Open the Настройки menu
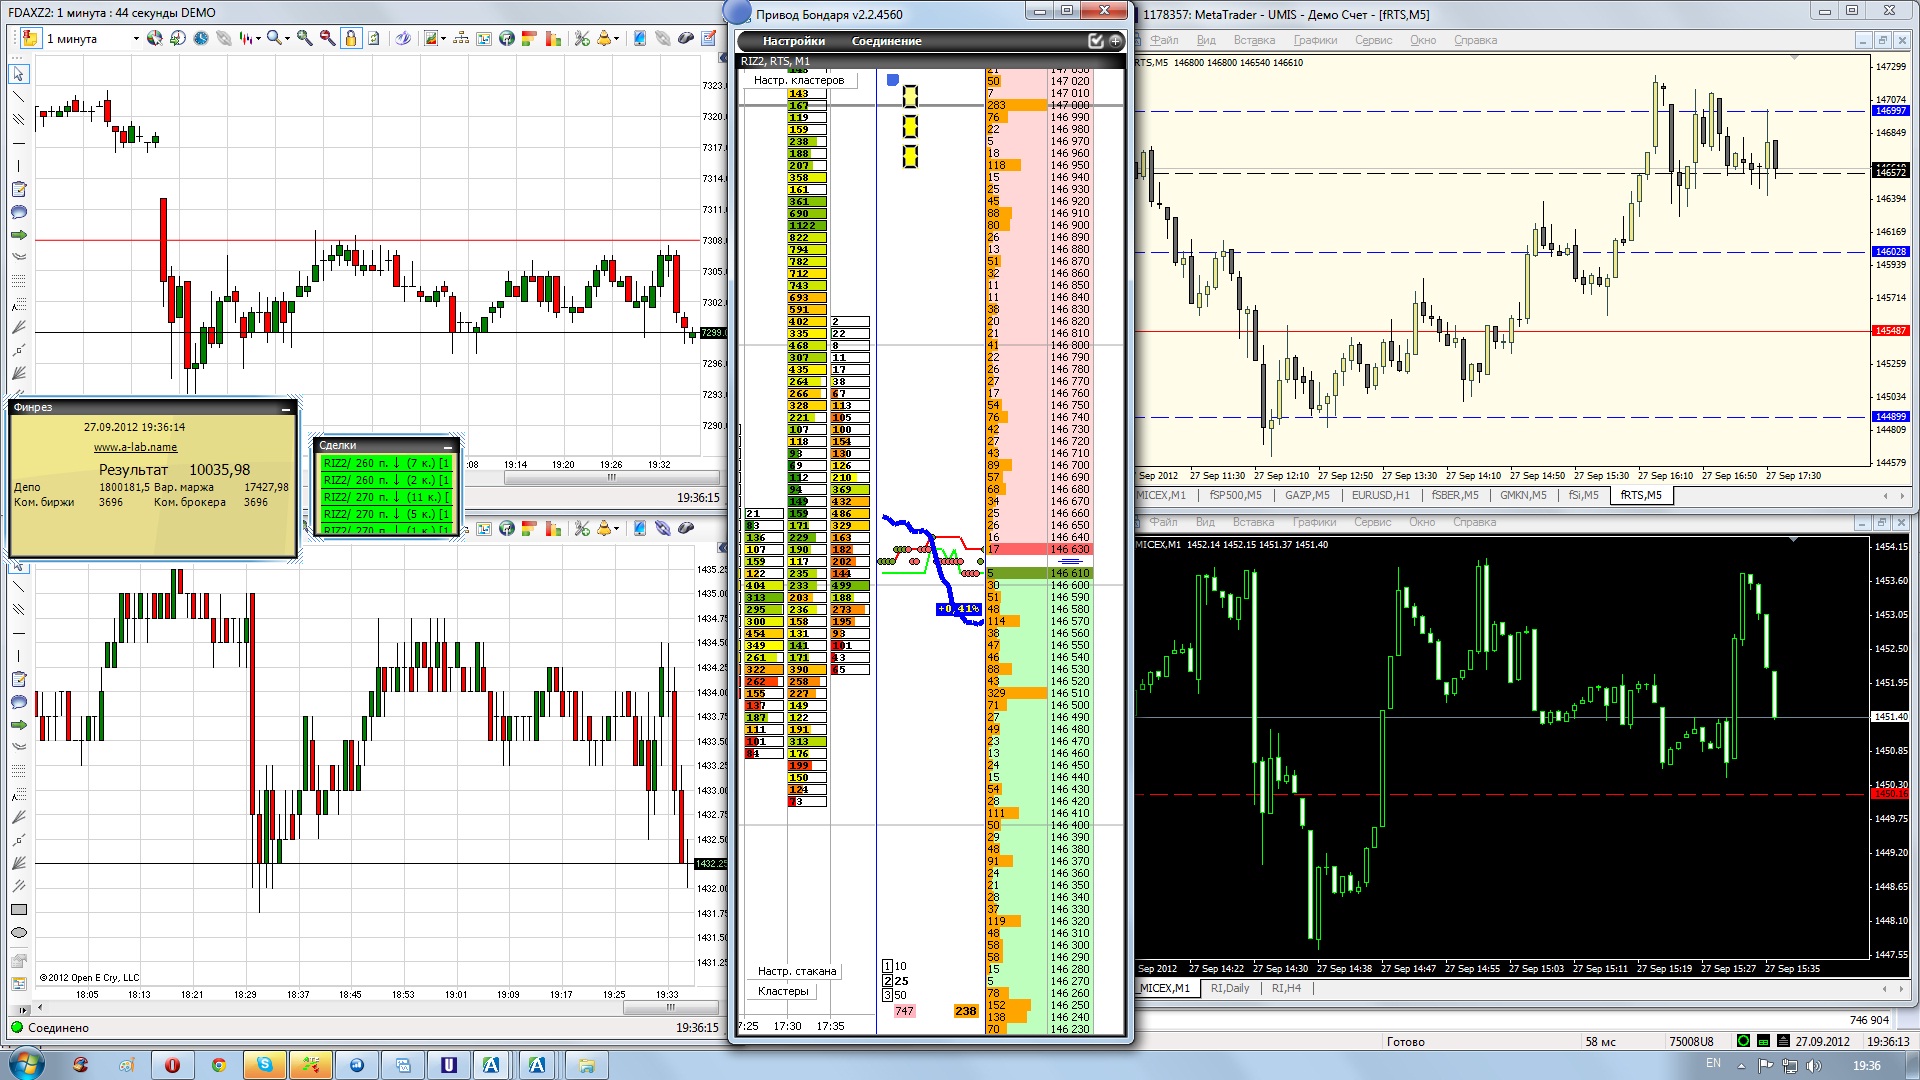1920x1080 pixels. click(x=793, y=41)
